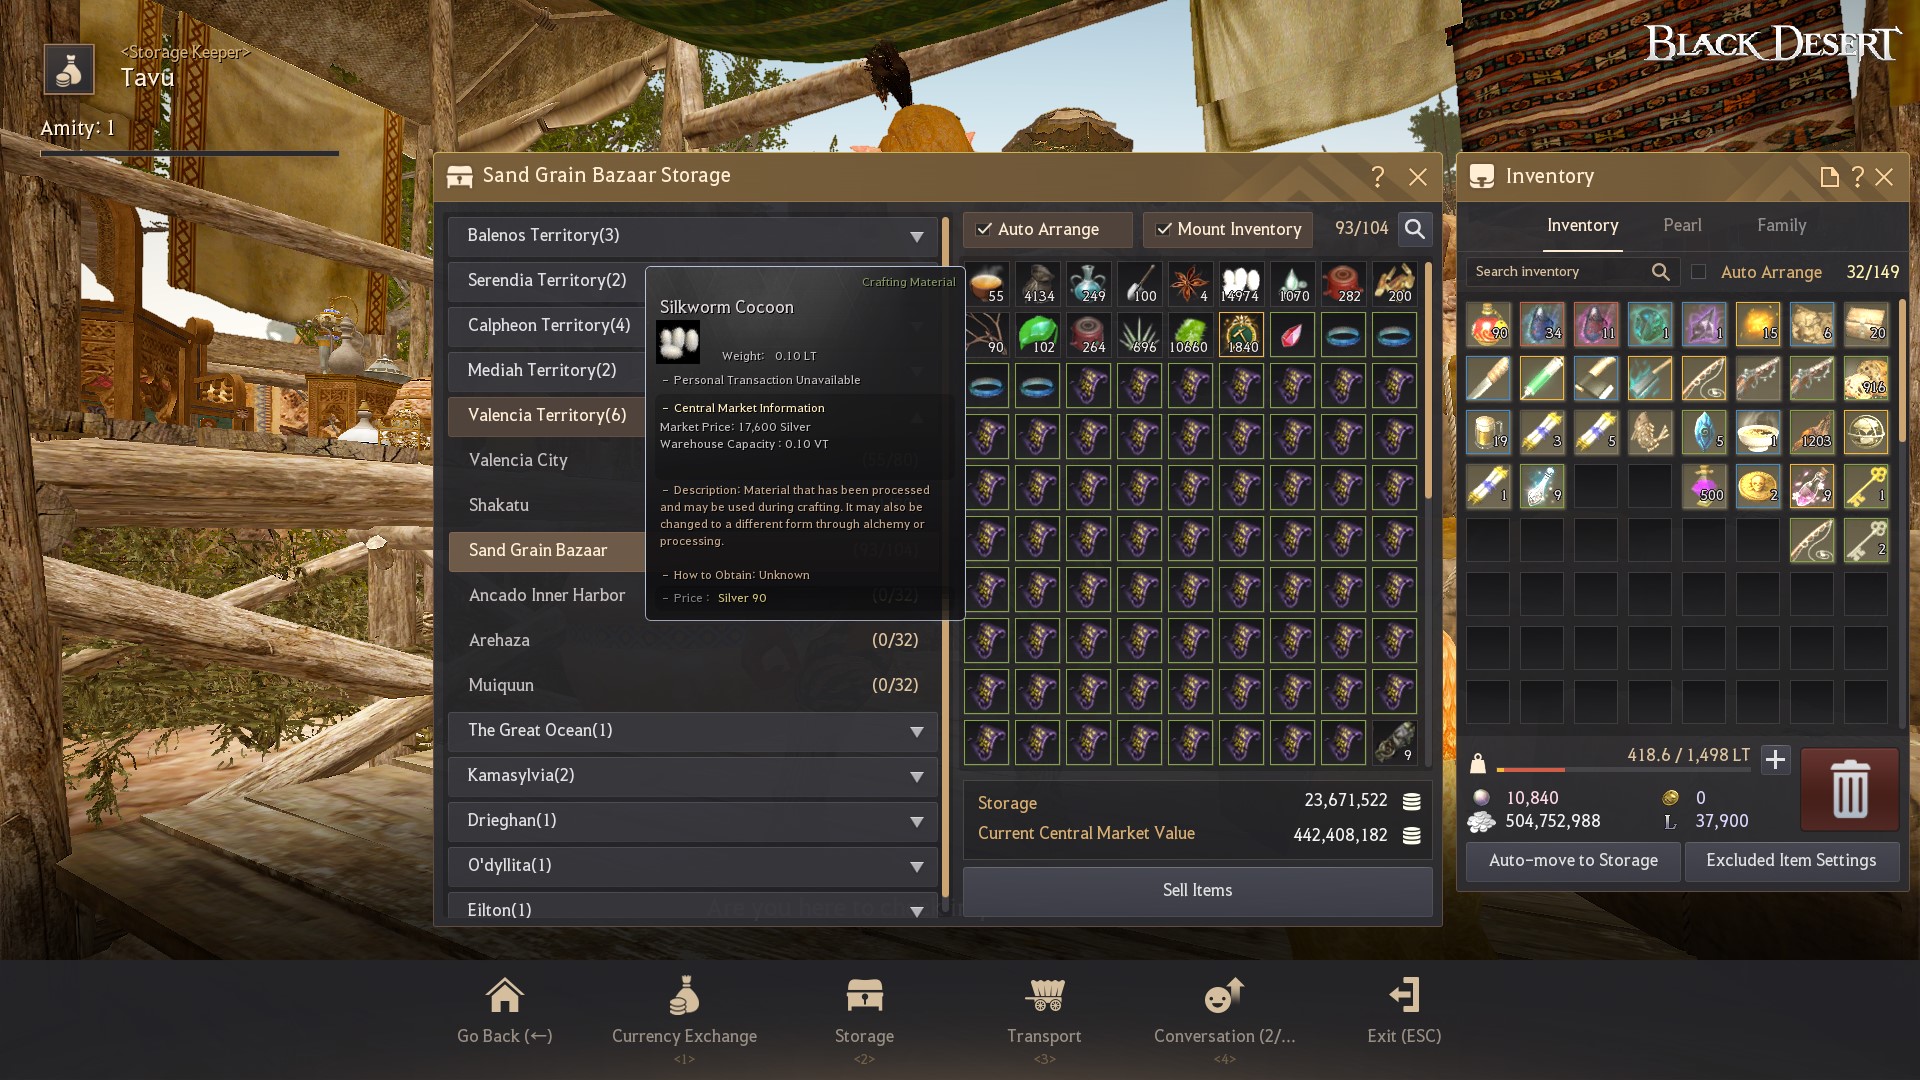Click the inventory trash can delete icon
Viewport: 1920px width, 1080px height.
coord(1850,790)
